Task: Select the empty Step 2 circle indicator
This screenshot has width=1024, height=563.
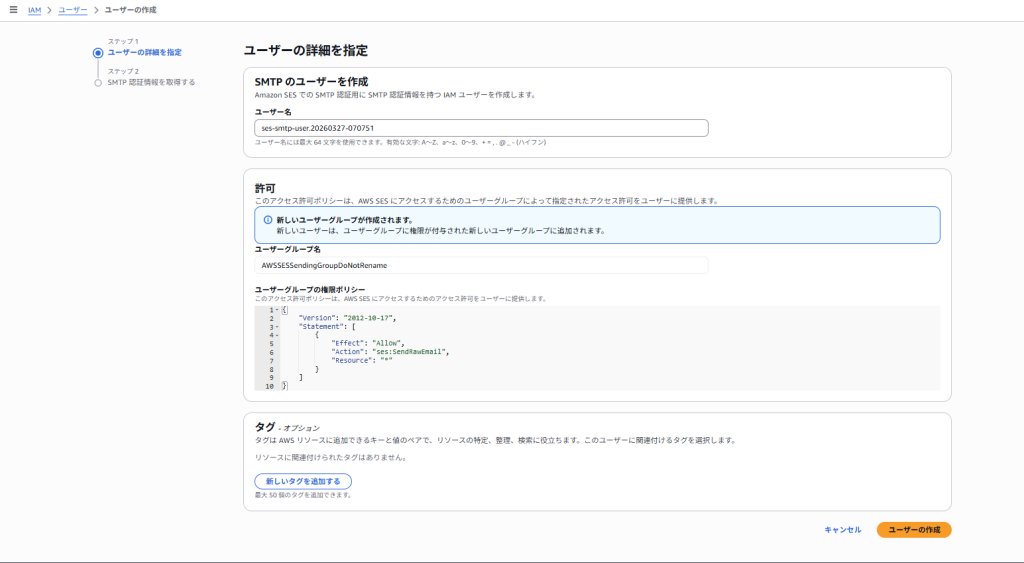Action: (98, 83)
